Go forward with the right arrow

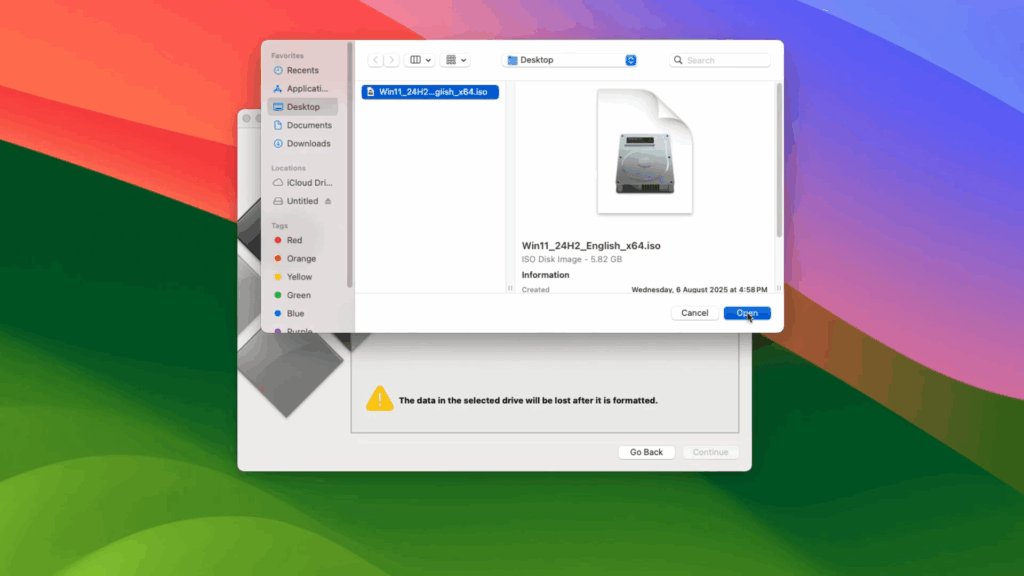coord(391,59)
